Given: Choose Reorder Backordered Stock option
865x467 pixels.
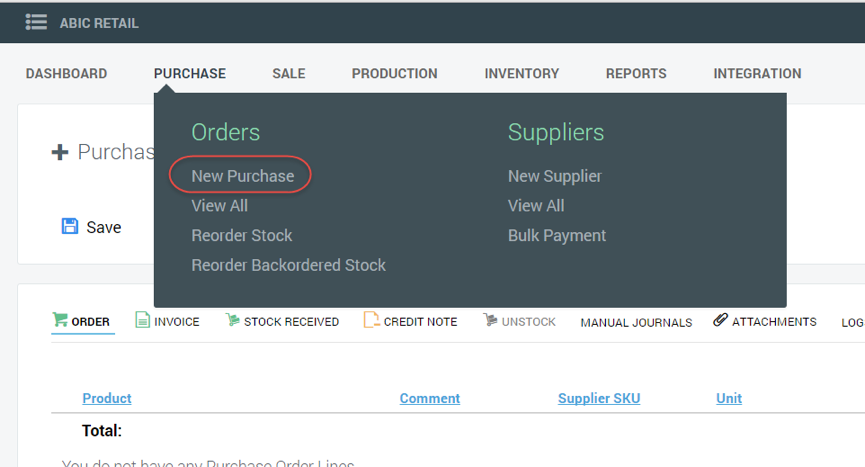Looking at the screenshot, I should [x=289, y=265].
